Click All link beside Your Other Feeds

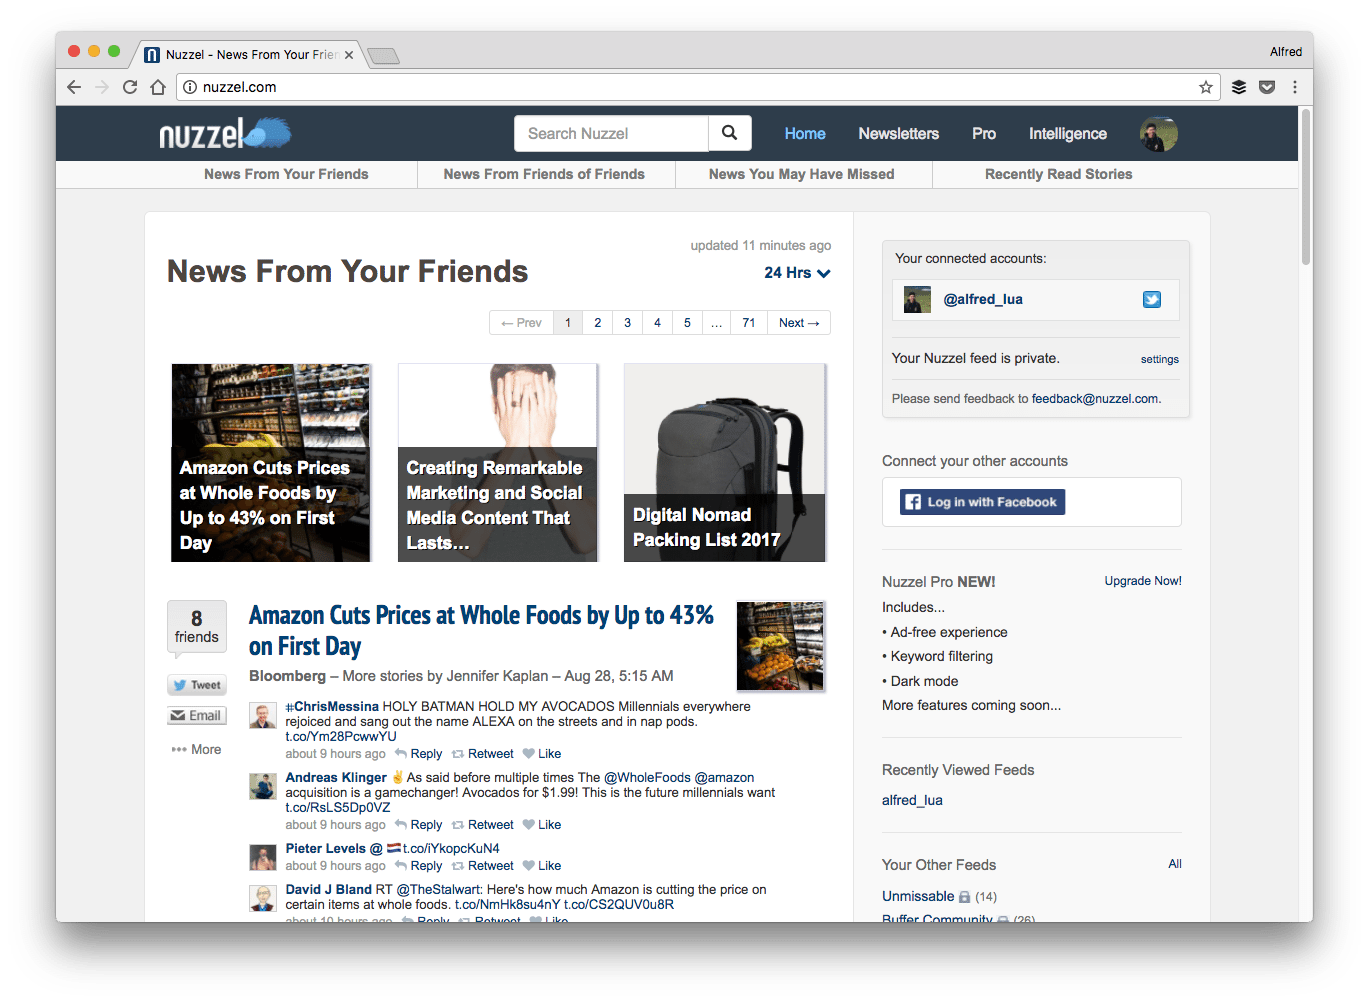click(x=1175, y=864)
